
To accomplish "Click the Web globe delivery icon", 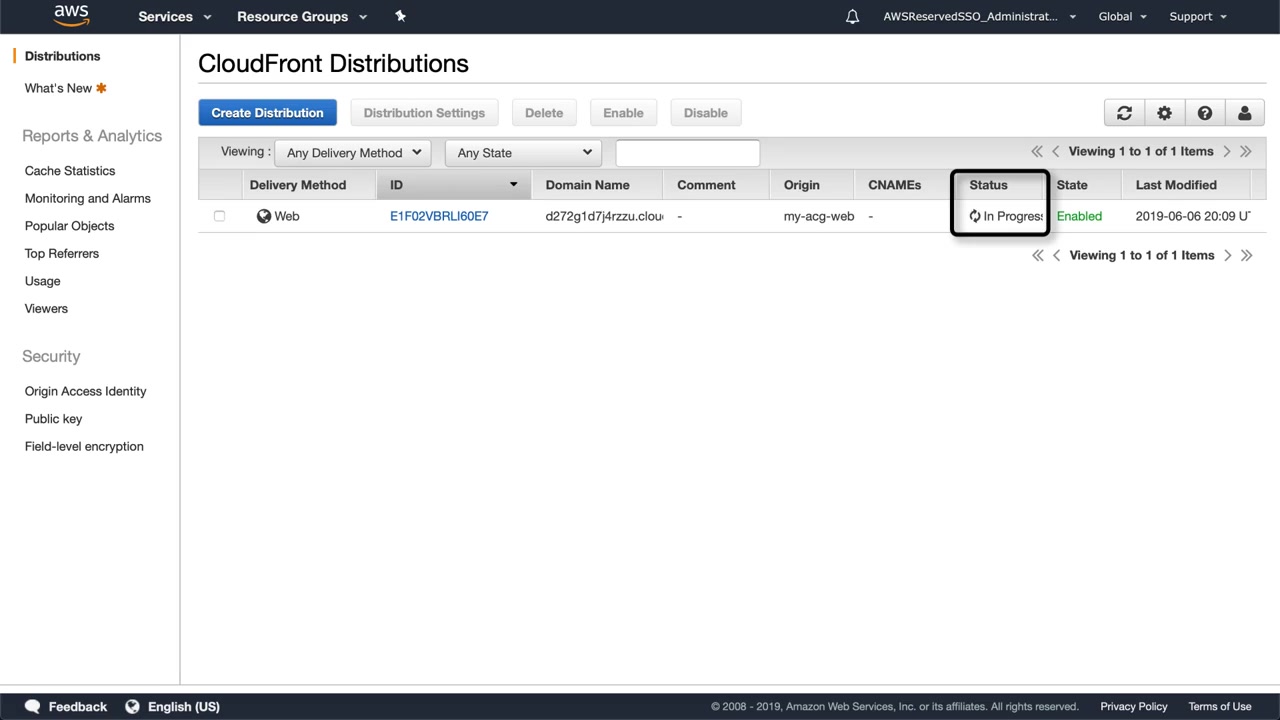I will coord(264,216).
